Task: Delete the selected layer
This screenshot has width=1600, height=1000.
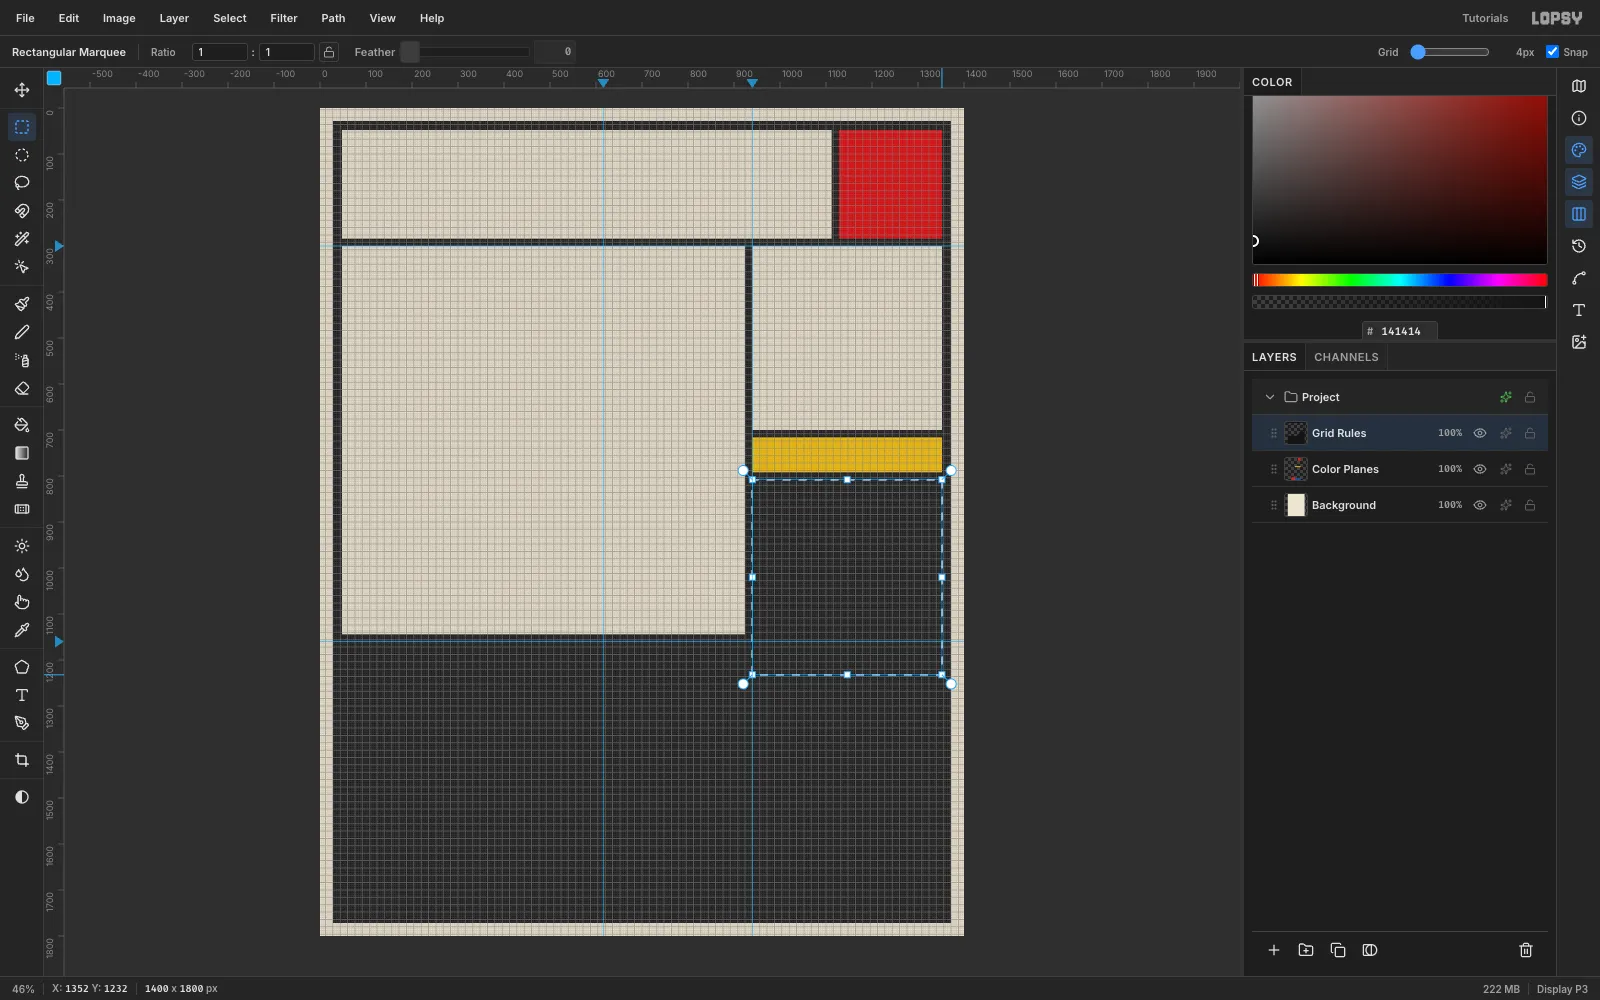Action: [x=1526, y=950]
